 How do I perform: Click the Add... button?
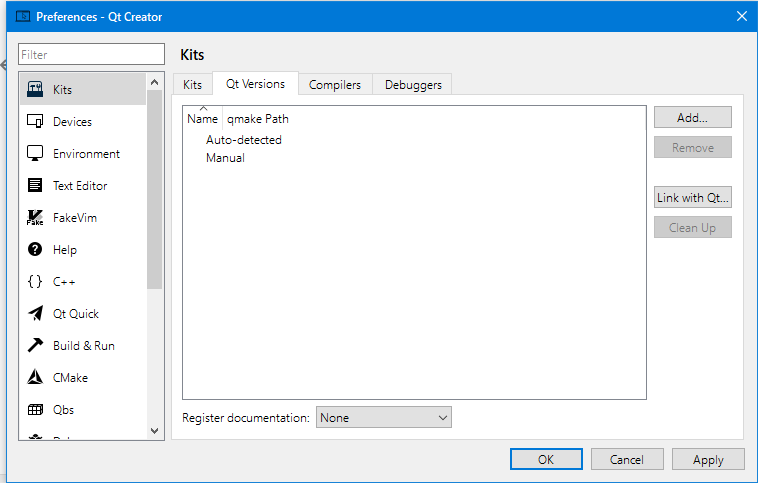[692, 117]
